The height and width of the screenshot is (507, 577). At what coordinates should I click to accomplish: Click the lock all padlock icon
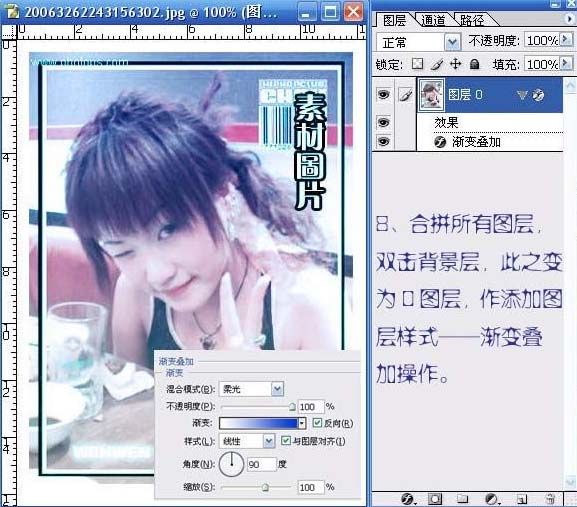475,64
